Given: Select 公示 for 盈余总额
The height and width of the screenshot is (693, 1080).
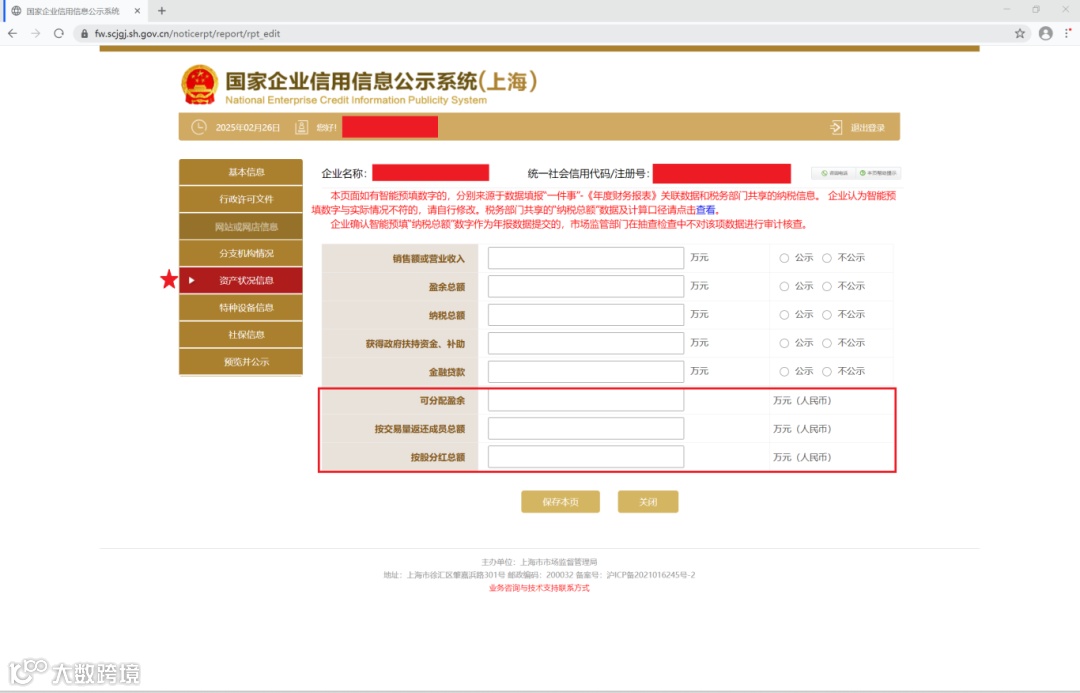Looking at the screenshot, I should (x=784, y=287).
